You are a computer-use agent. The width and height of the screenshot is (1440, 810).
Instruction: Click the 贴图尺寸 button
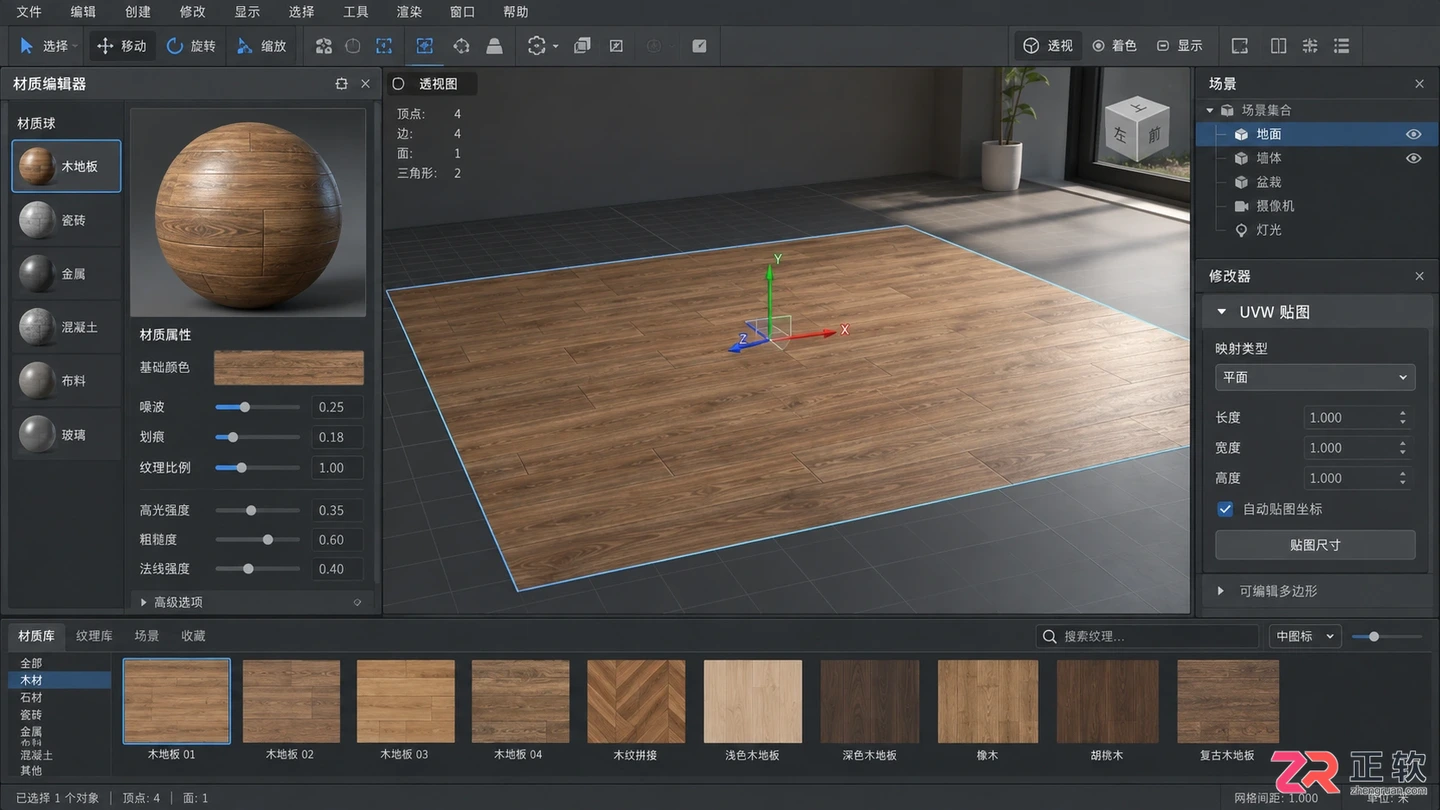pos(1315,545)
